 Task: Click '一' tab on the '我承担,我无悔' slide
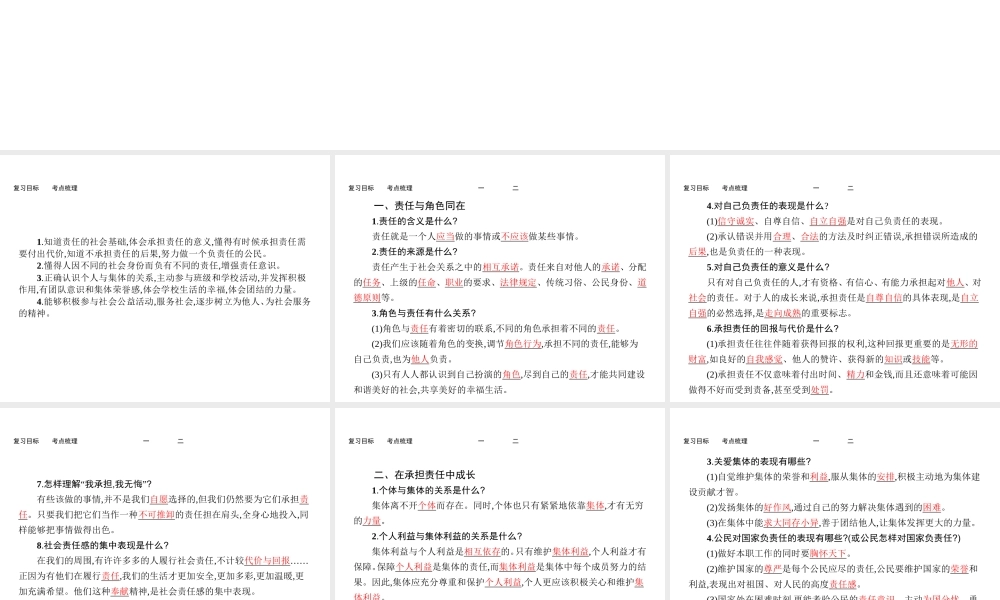click(x=146, y=441)
